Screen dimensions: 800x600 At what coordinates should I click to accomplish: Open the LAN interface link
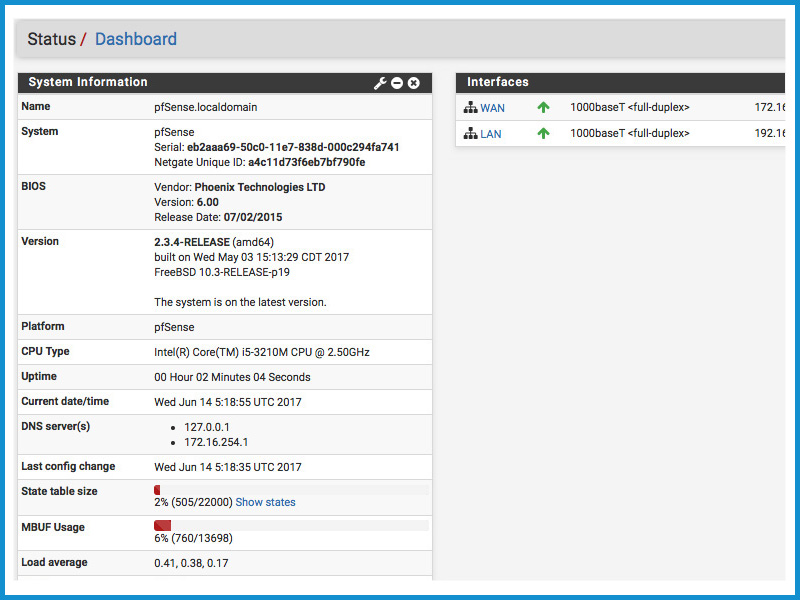click(x=491, y=134)
